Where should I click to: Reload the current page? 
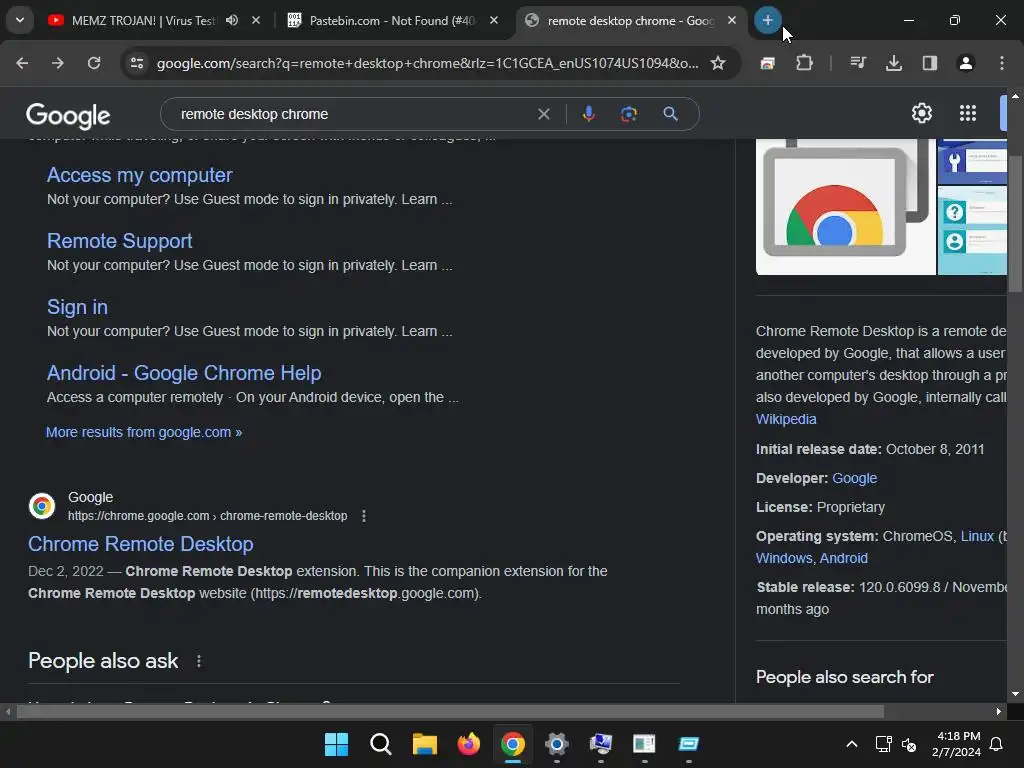coord(94,63)
